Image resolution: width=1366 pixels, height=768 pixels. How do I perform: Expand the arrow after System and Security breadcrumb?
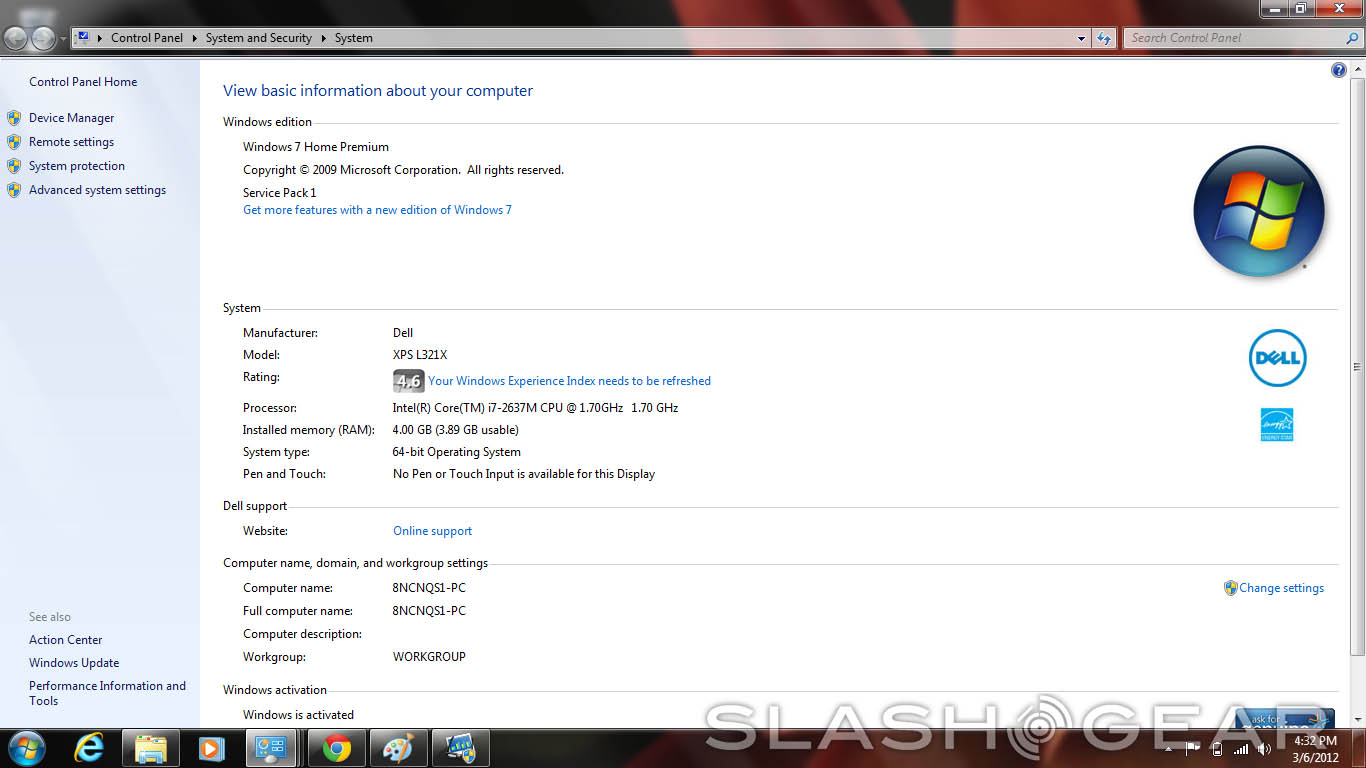click(x=323, y=38)
